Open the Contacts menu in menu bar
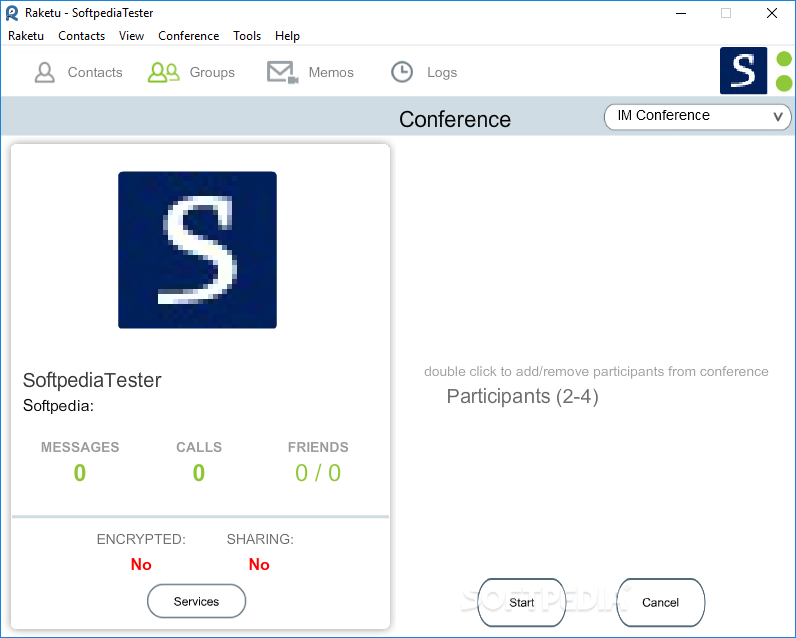The image size is (796, 638). [82, 36]
